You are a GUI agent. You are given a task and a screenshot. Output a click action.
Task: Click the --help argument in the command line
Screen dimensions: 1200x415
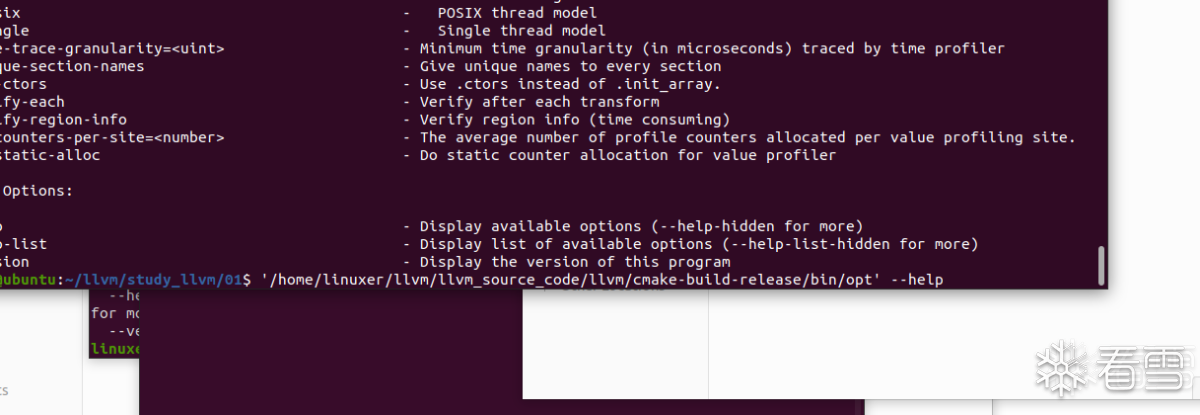point(915,279)
